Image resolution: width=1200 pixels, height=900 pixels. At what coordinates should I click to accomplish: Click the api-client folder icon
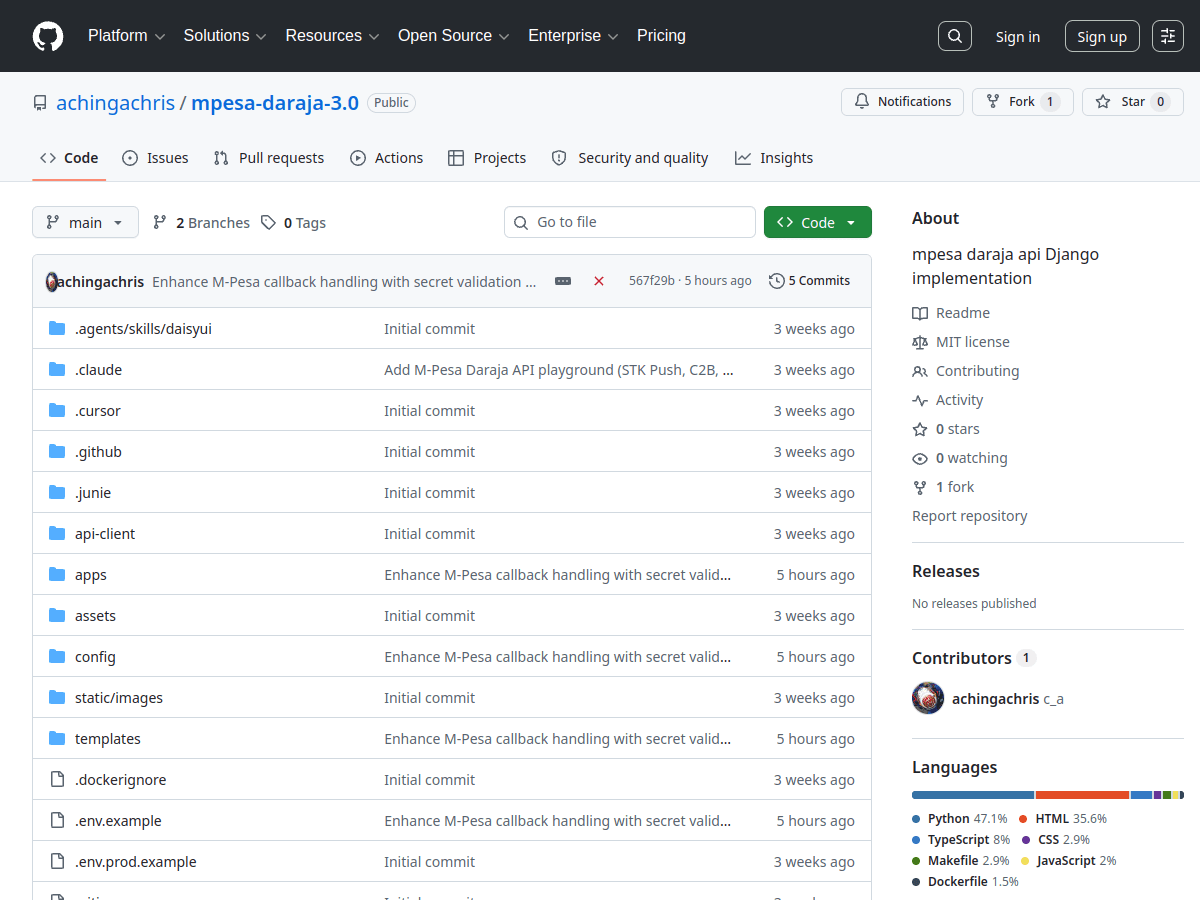click(x=57, y=534)
